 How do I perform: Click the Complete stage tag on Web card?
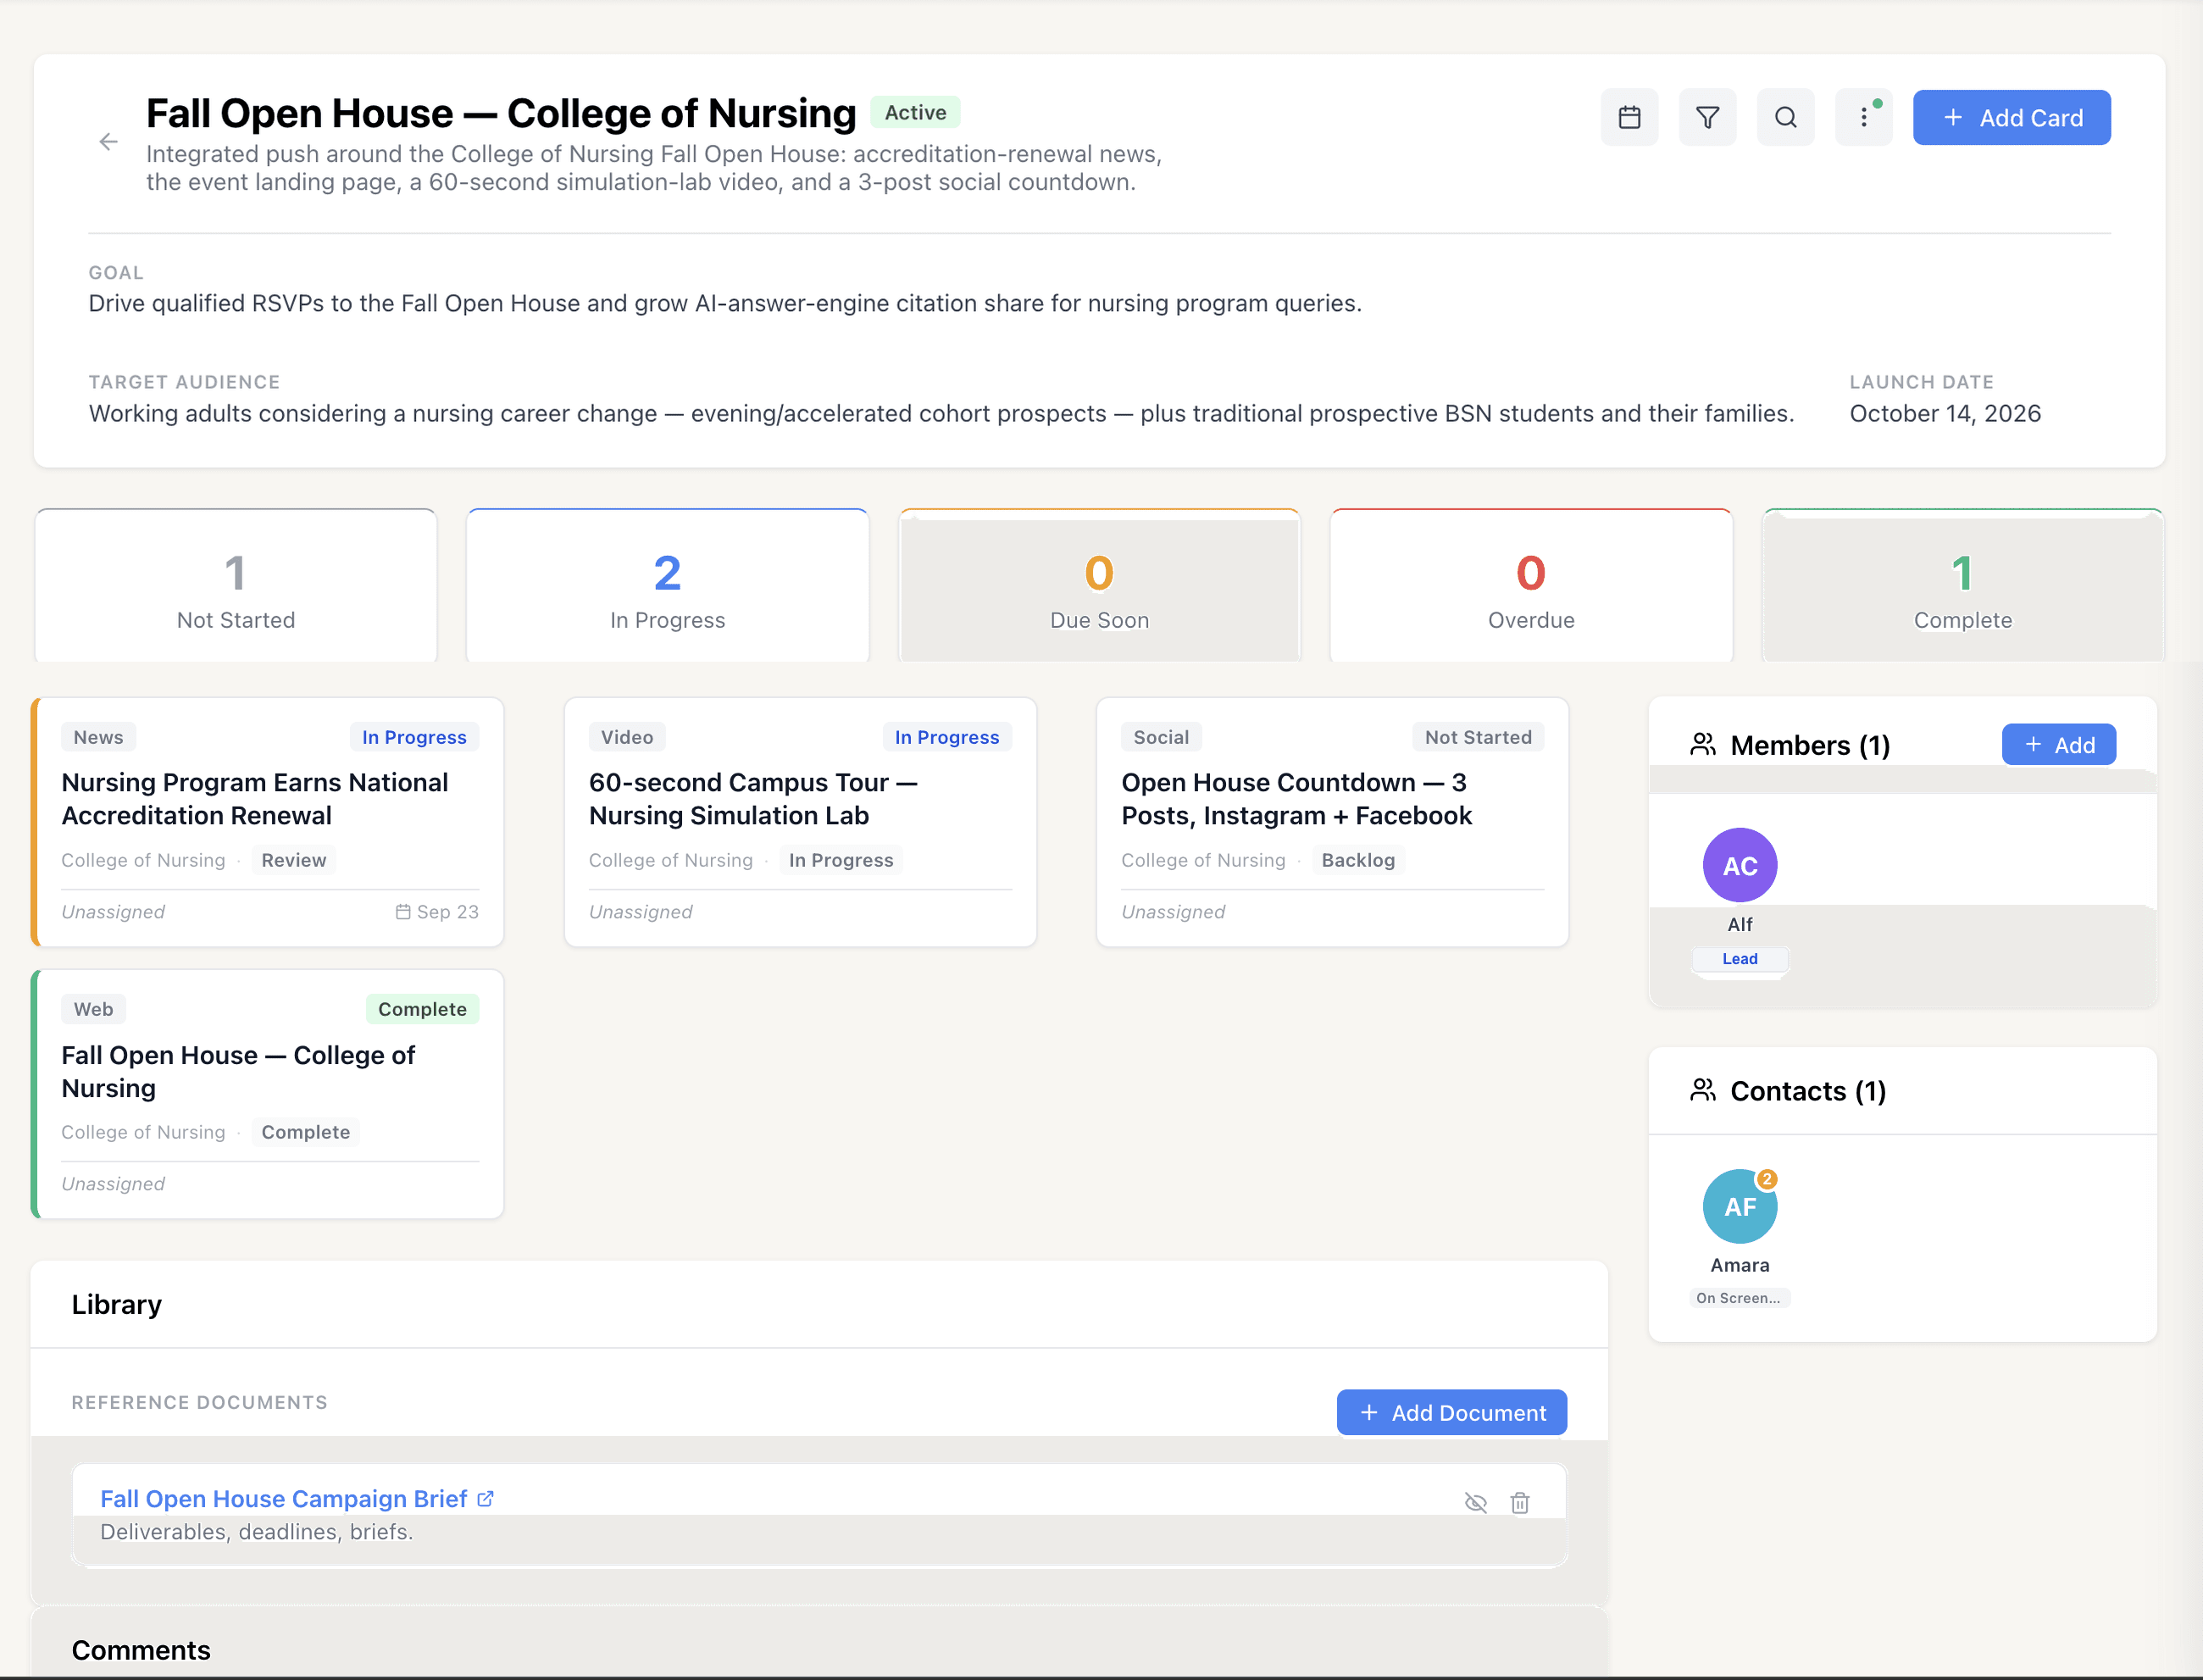click(x=306, y=1132)
